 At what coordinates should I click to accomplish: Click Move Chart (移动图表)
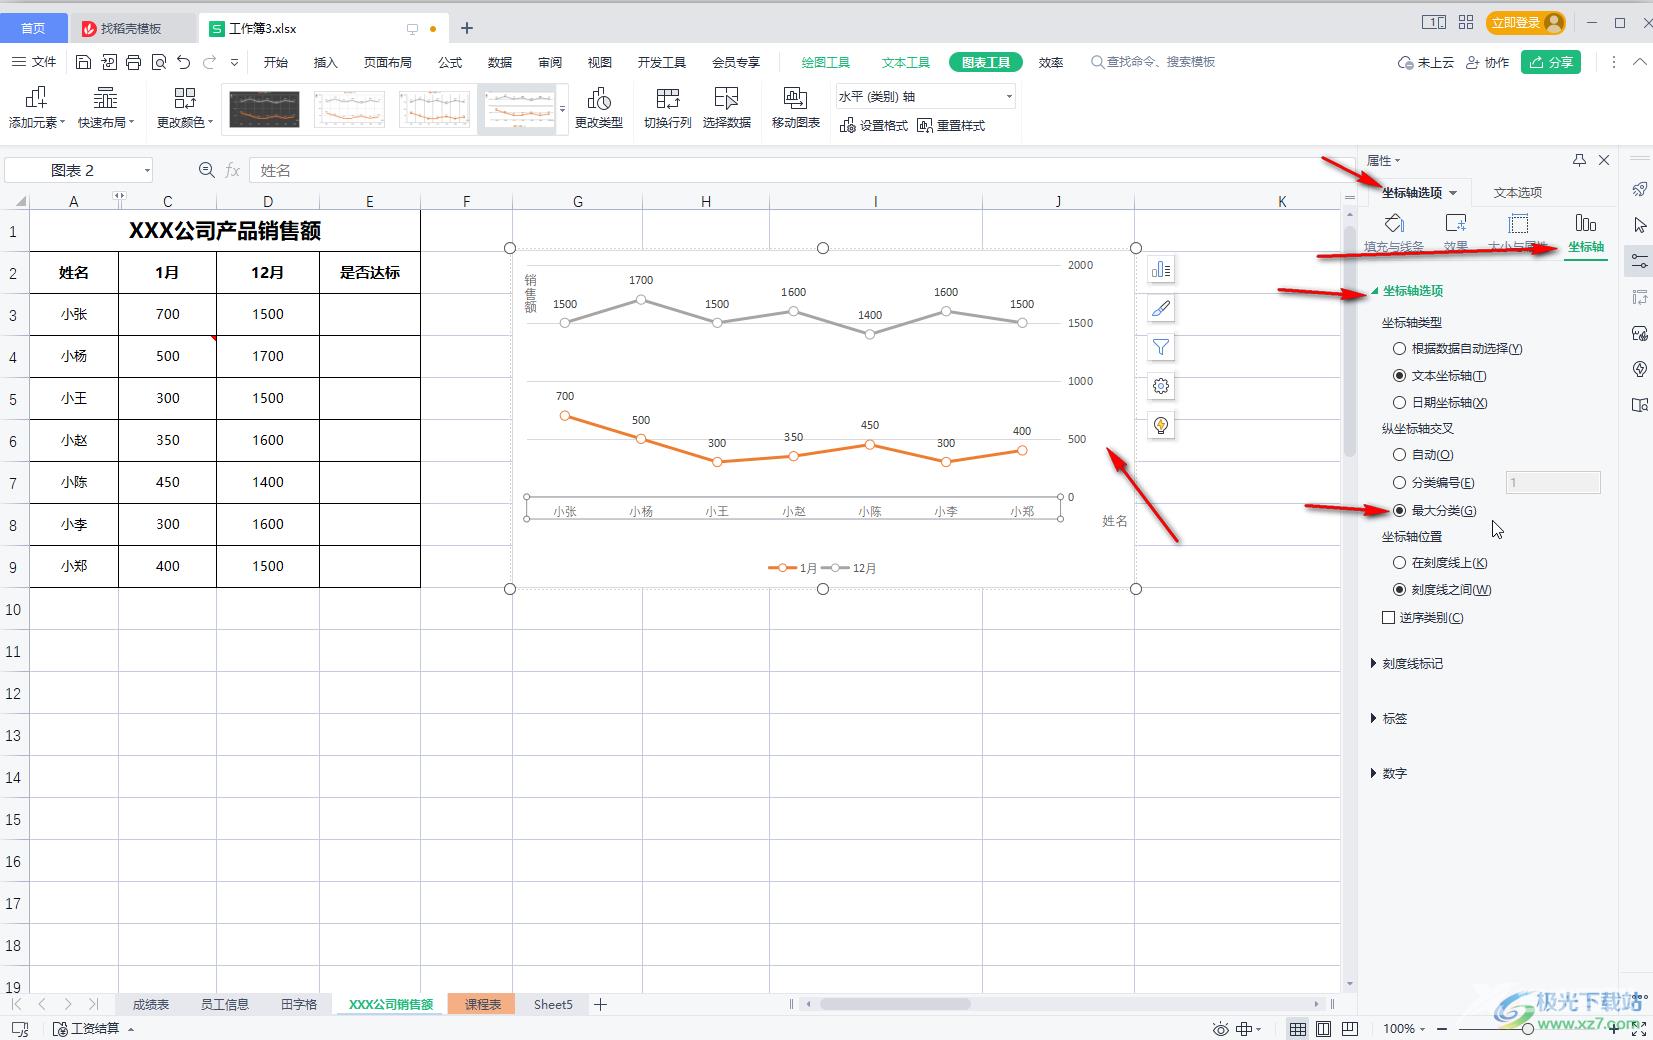click(x=796, y=108)
